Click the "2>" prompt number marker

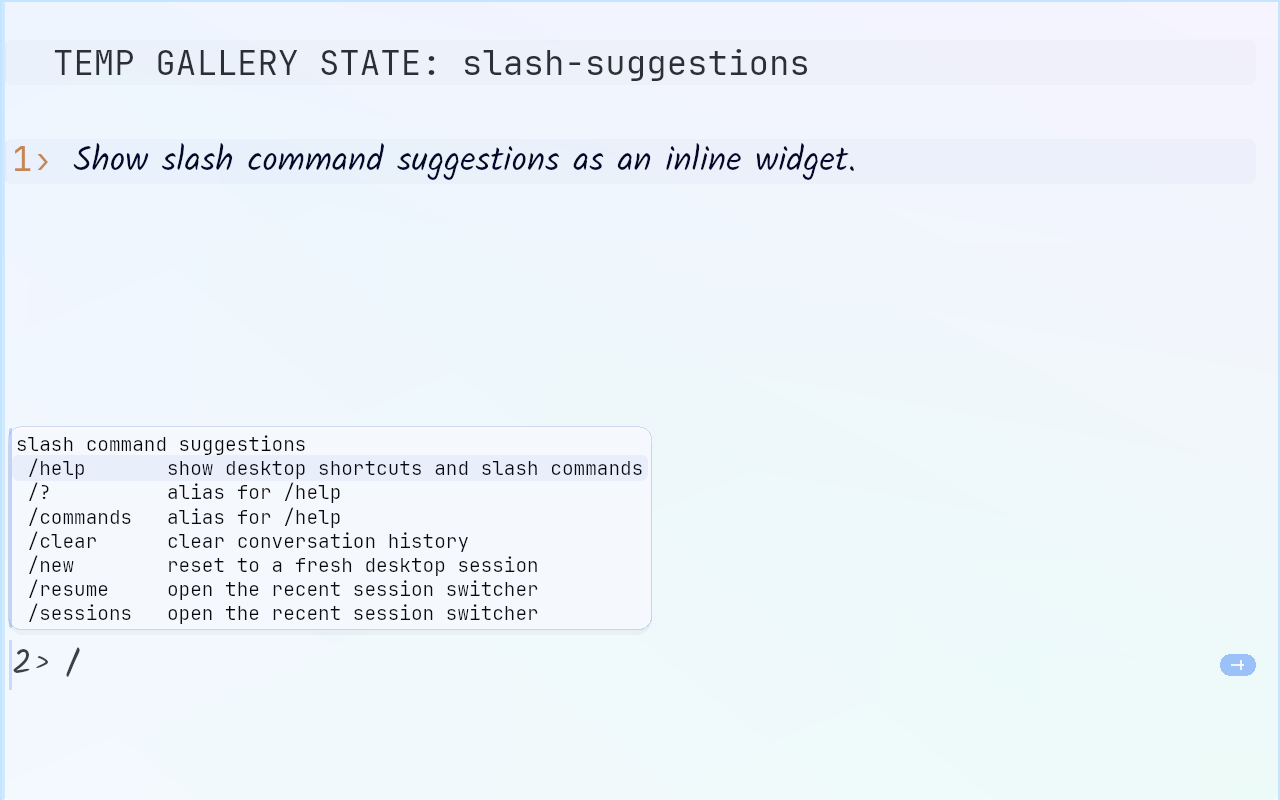tap(31, 662)
